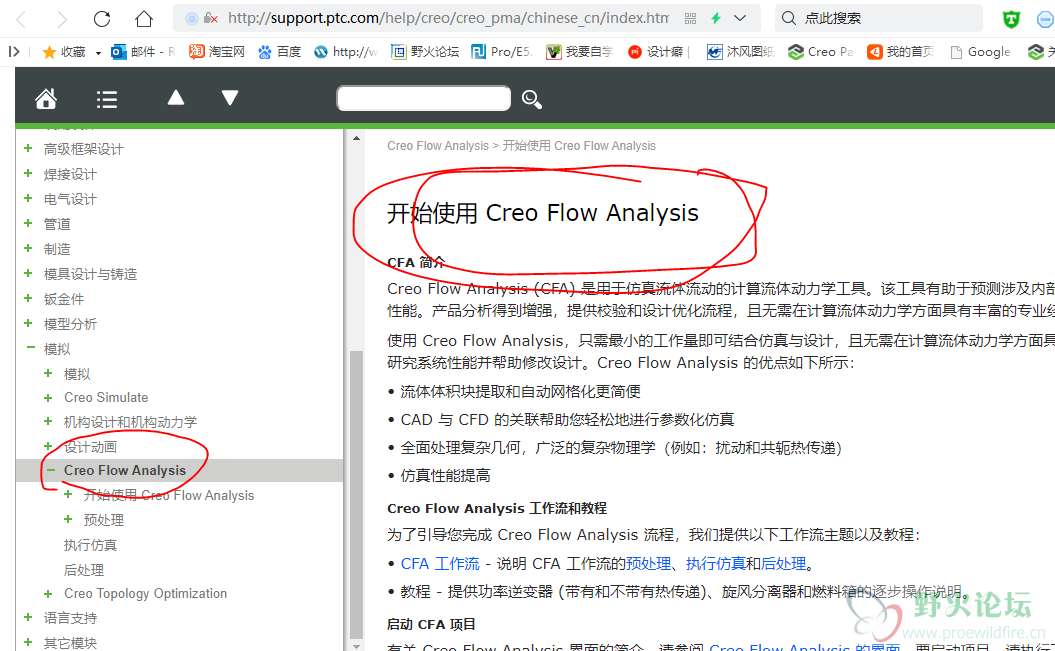Image resolution: width=1055 pixels, height=651 pixels.
Task: Select 机构设计和机构动力学 tree item
Action: (x=130, y=422)
